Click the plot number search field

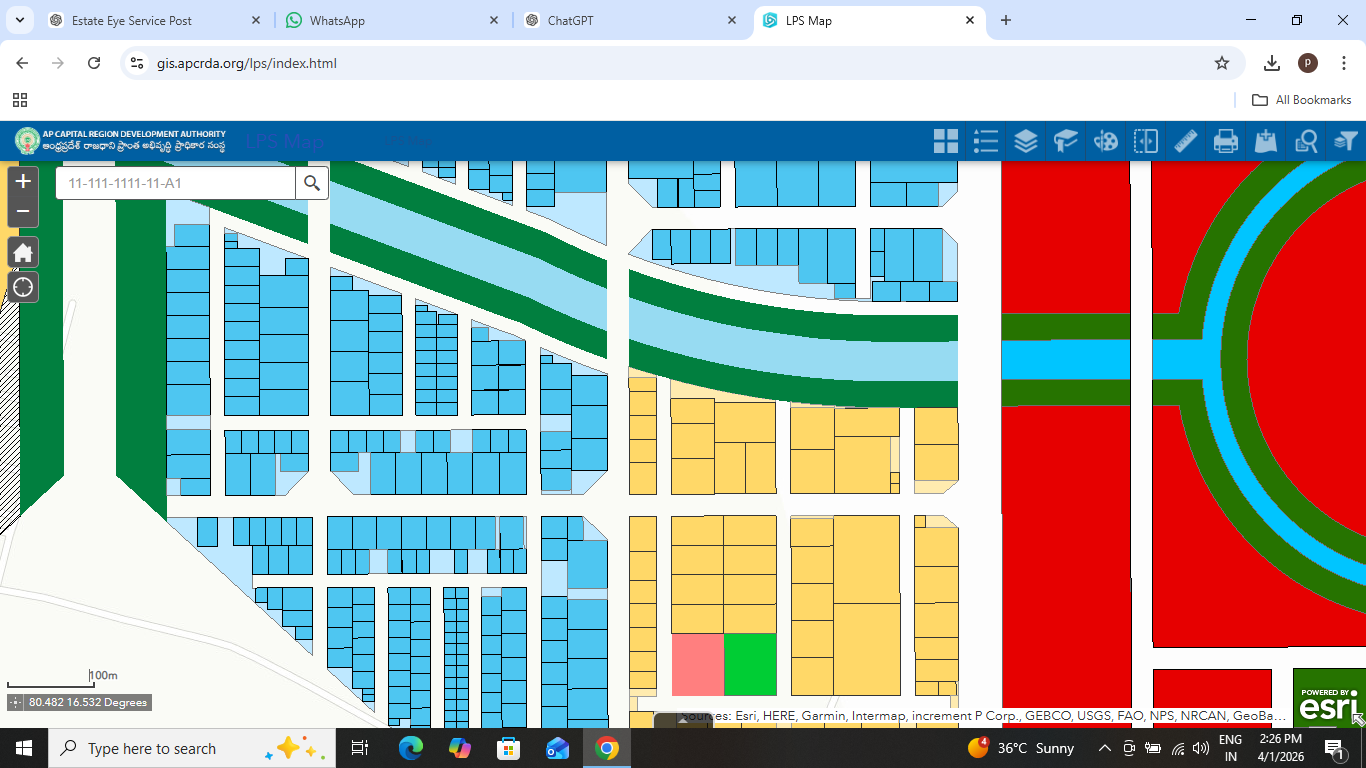[175, 183]
